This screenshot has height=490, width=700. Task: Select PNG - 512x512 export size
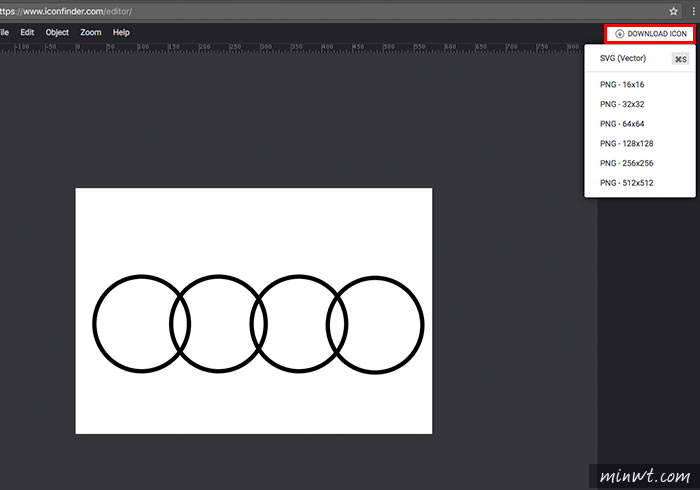(640, 183)
